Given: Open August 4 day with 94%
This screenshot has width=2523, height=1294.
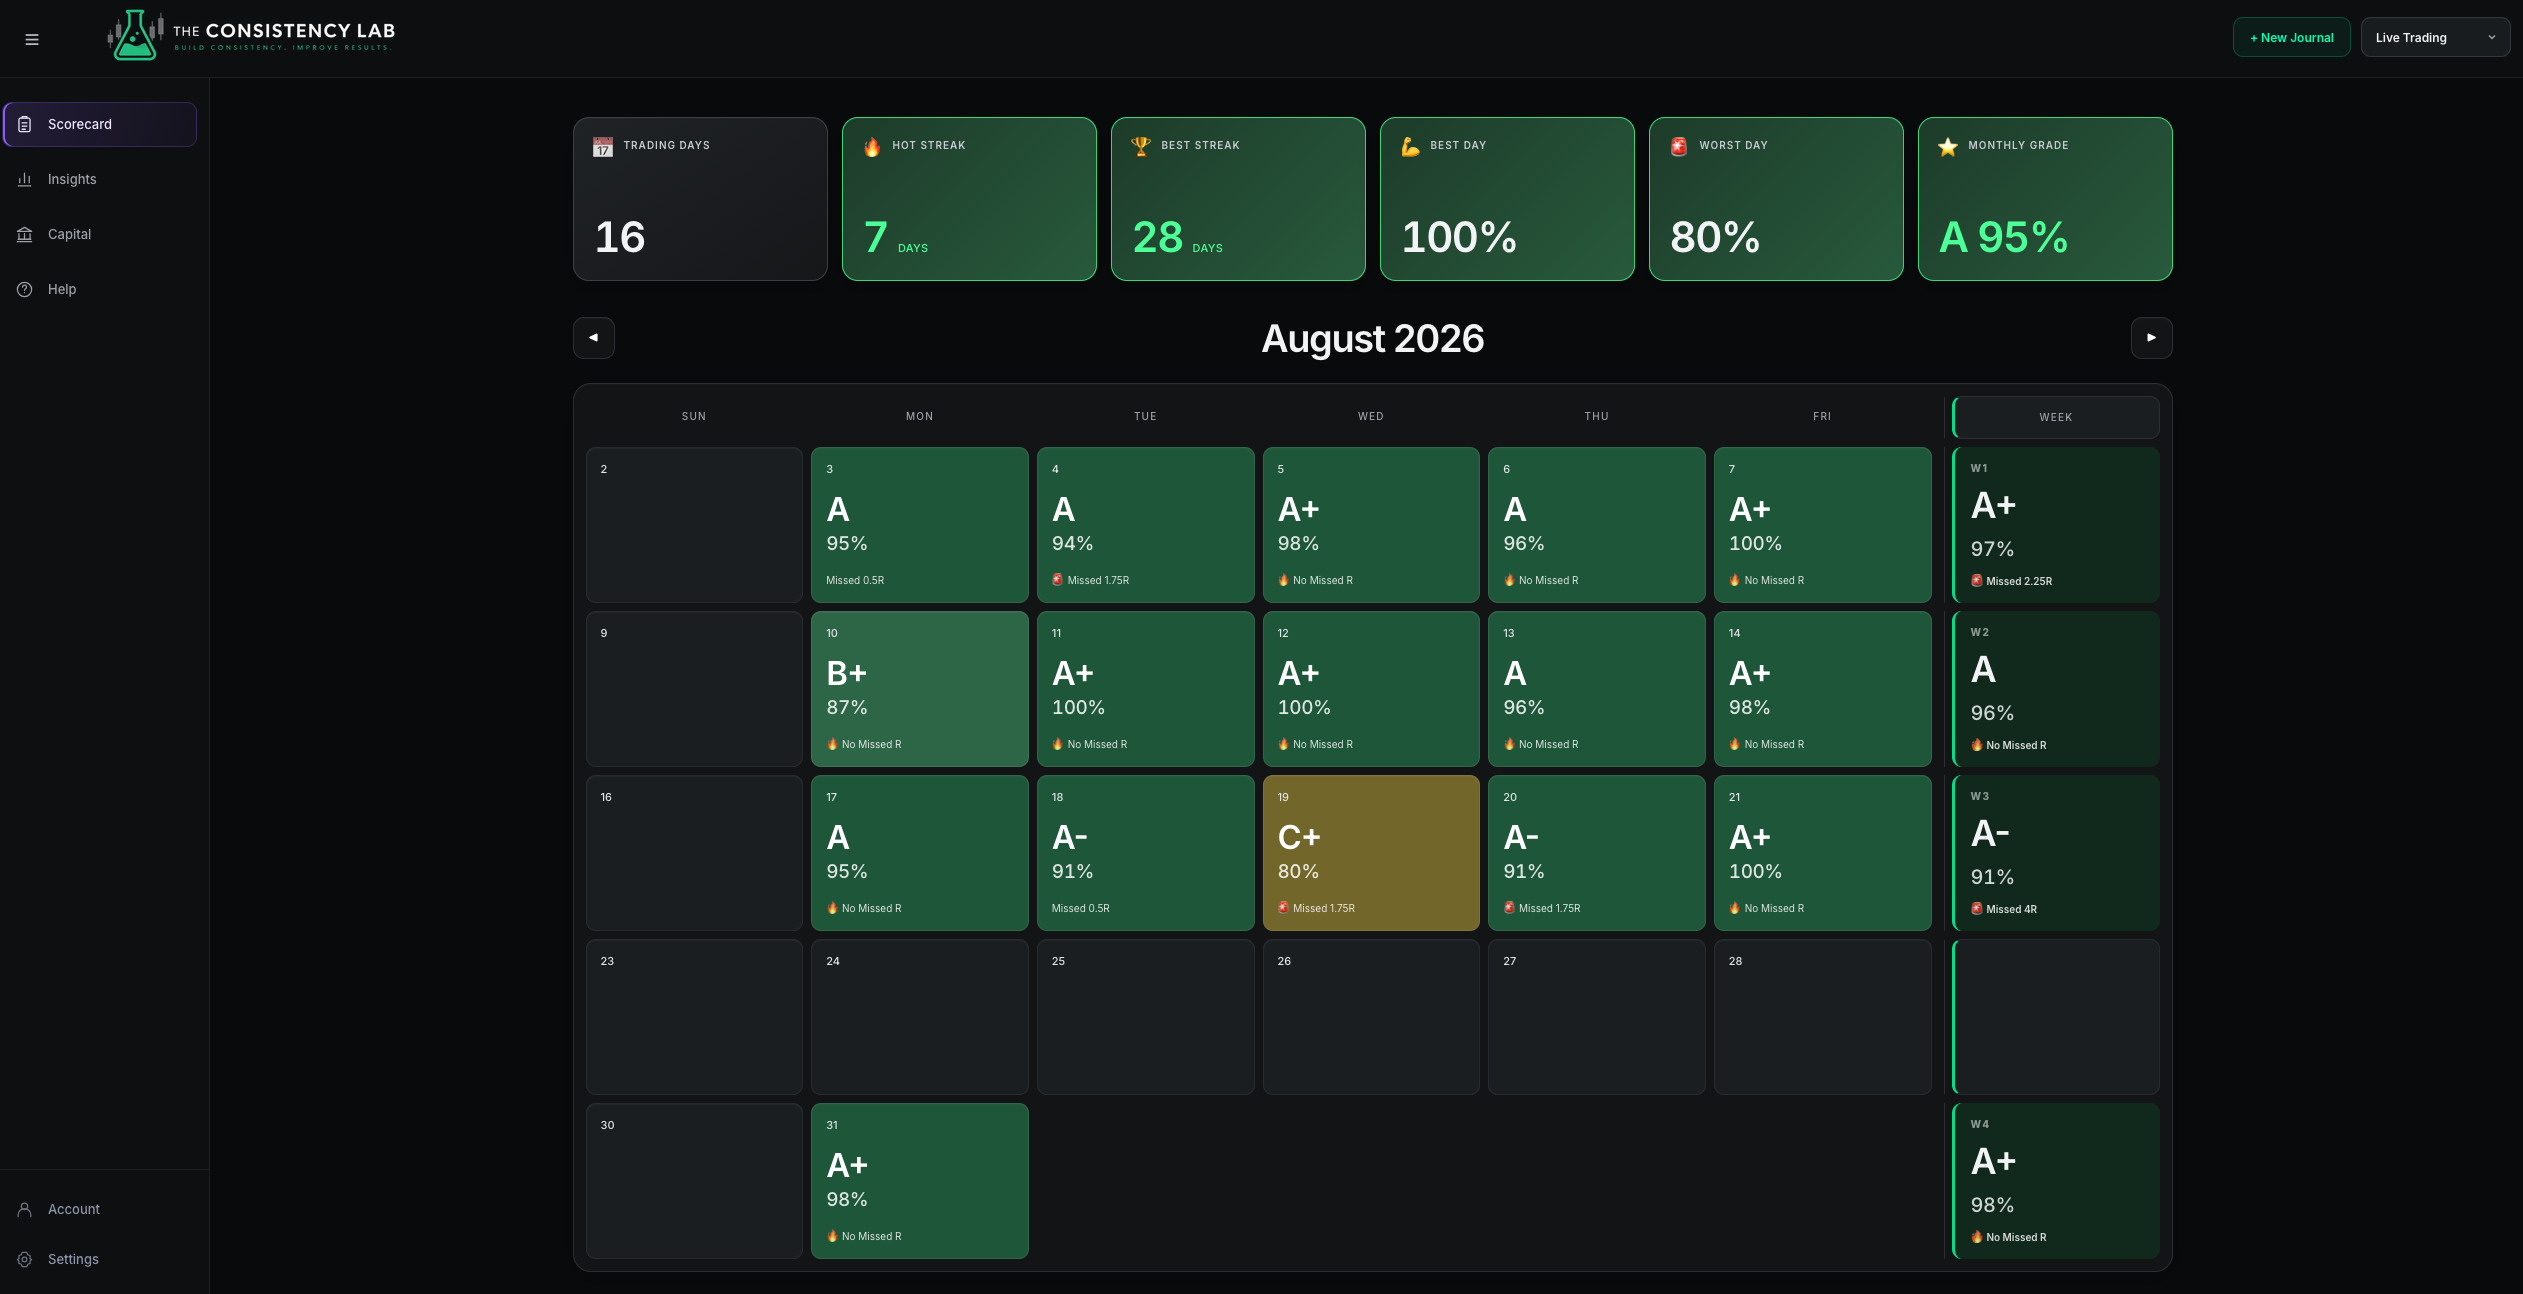Looking at the screenshot, I should pos(1145,525).
